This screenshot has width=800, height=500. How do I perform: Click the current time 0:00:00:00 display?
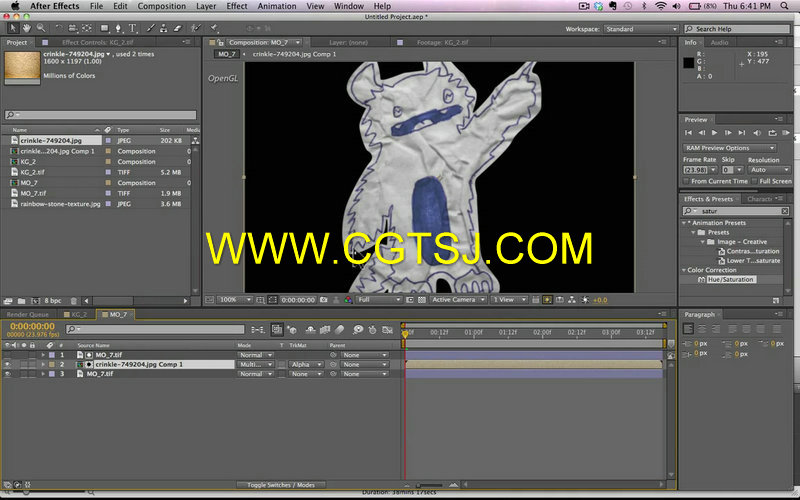click(x=32, y=326)
